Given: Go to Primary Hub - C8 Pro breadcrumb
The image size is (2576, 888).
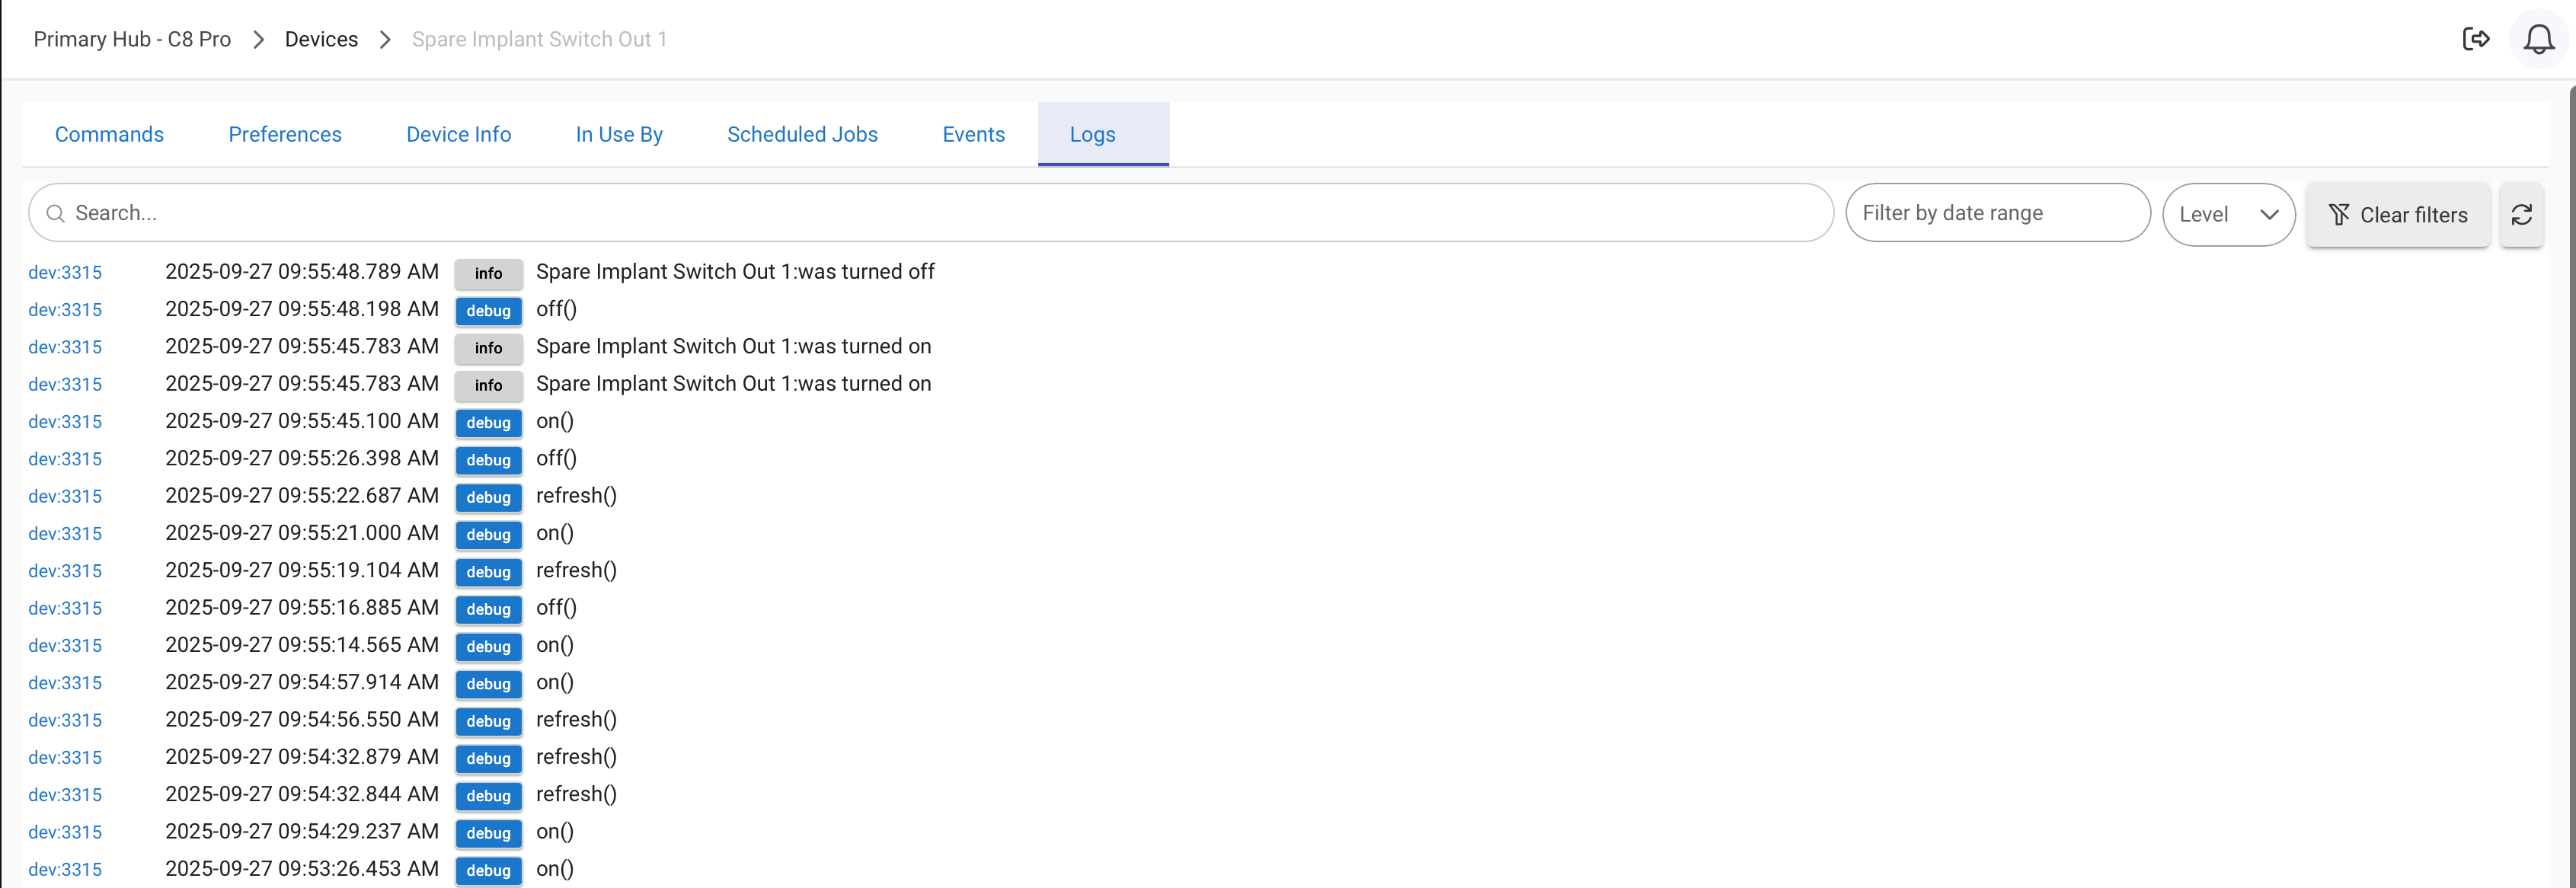Looking at the screenshot, I should [x=132, y=39].
